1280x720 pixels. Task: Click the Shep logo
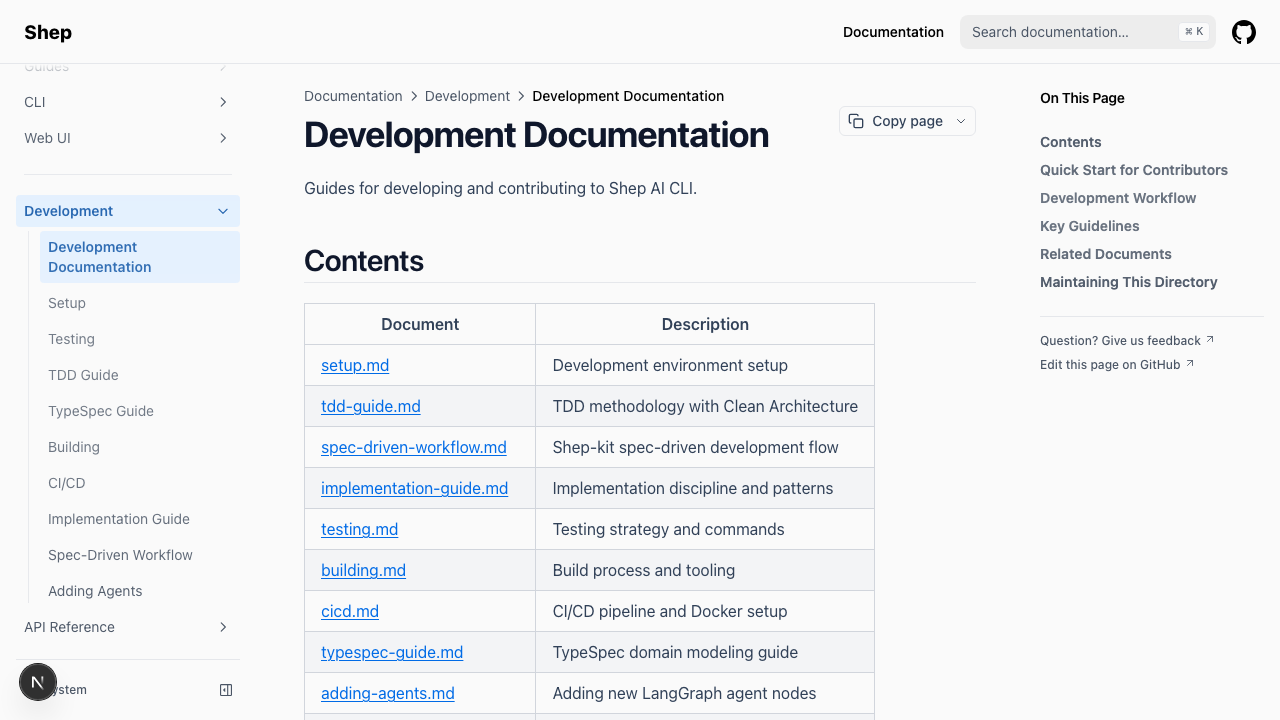pos(48,32)
